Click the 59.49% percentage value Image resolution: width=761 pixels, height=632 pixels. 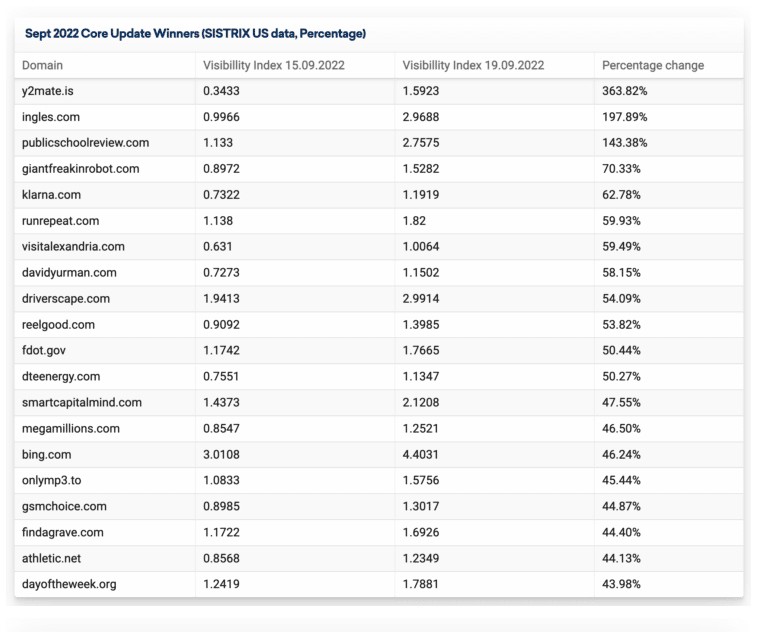pyautogui.click(x=621, y=247)
